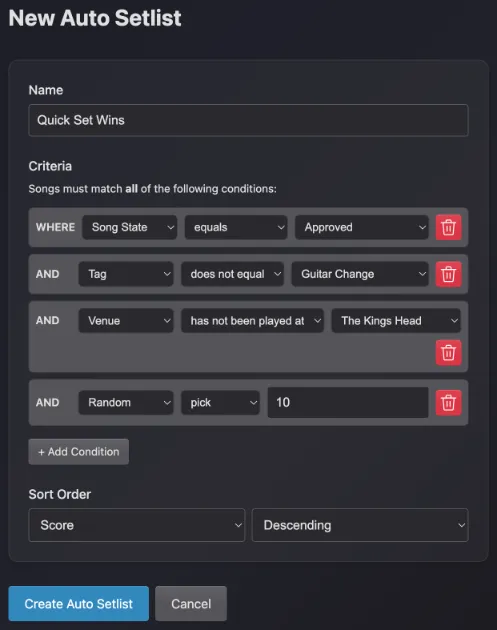Change the Tag field dropdown
Image resolution: width=497 pixels, height=630 pixels.
coord(126,274)
